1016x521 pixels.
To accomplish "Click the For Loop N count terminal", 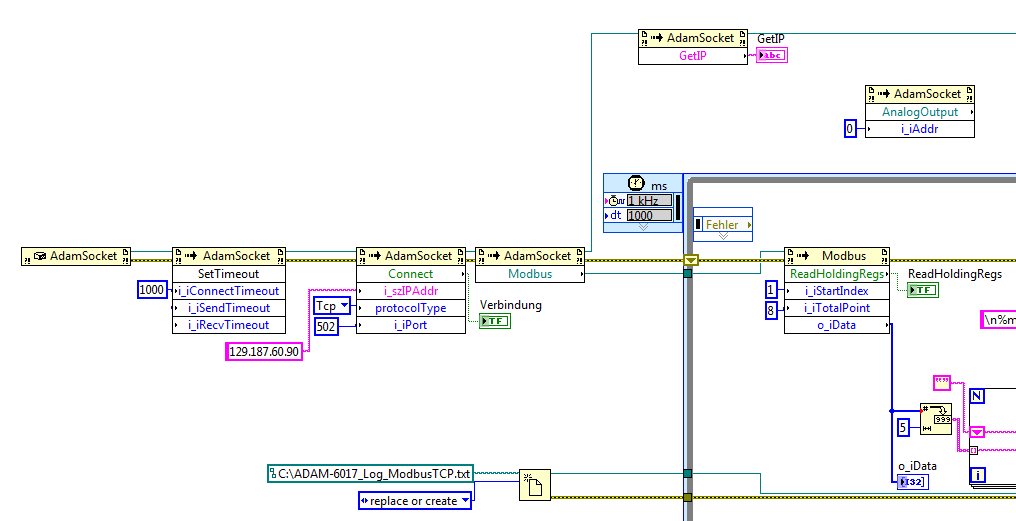I will (x=977, y=396).
